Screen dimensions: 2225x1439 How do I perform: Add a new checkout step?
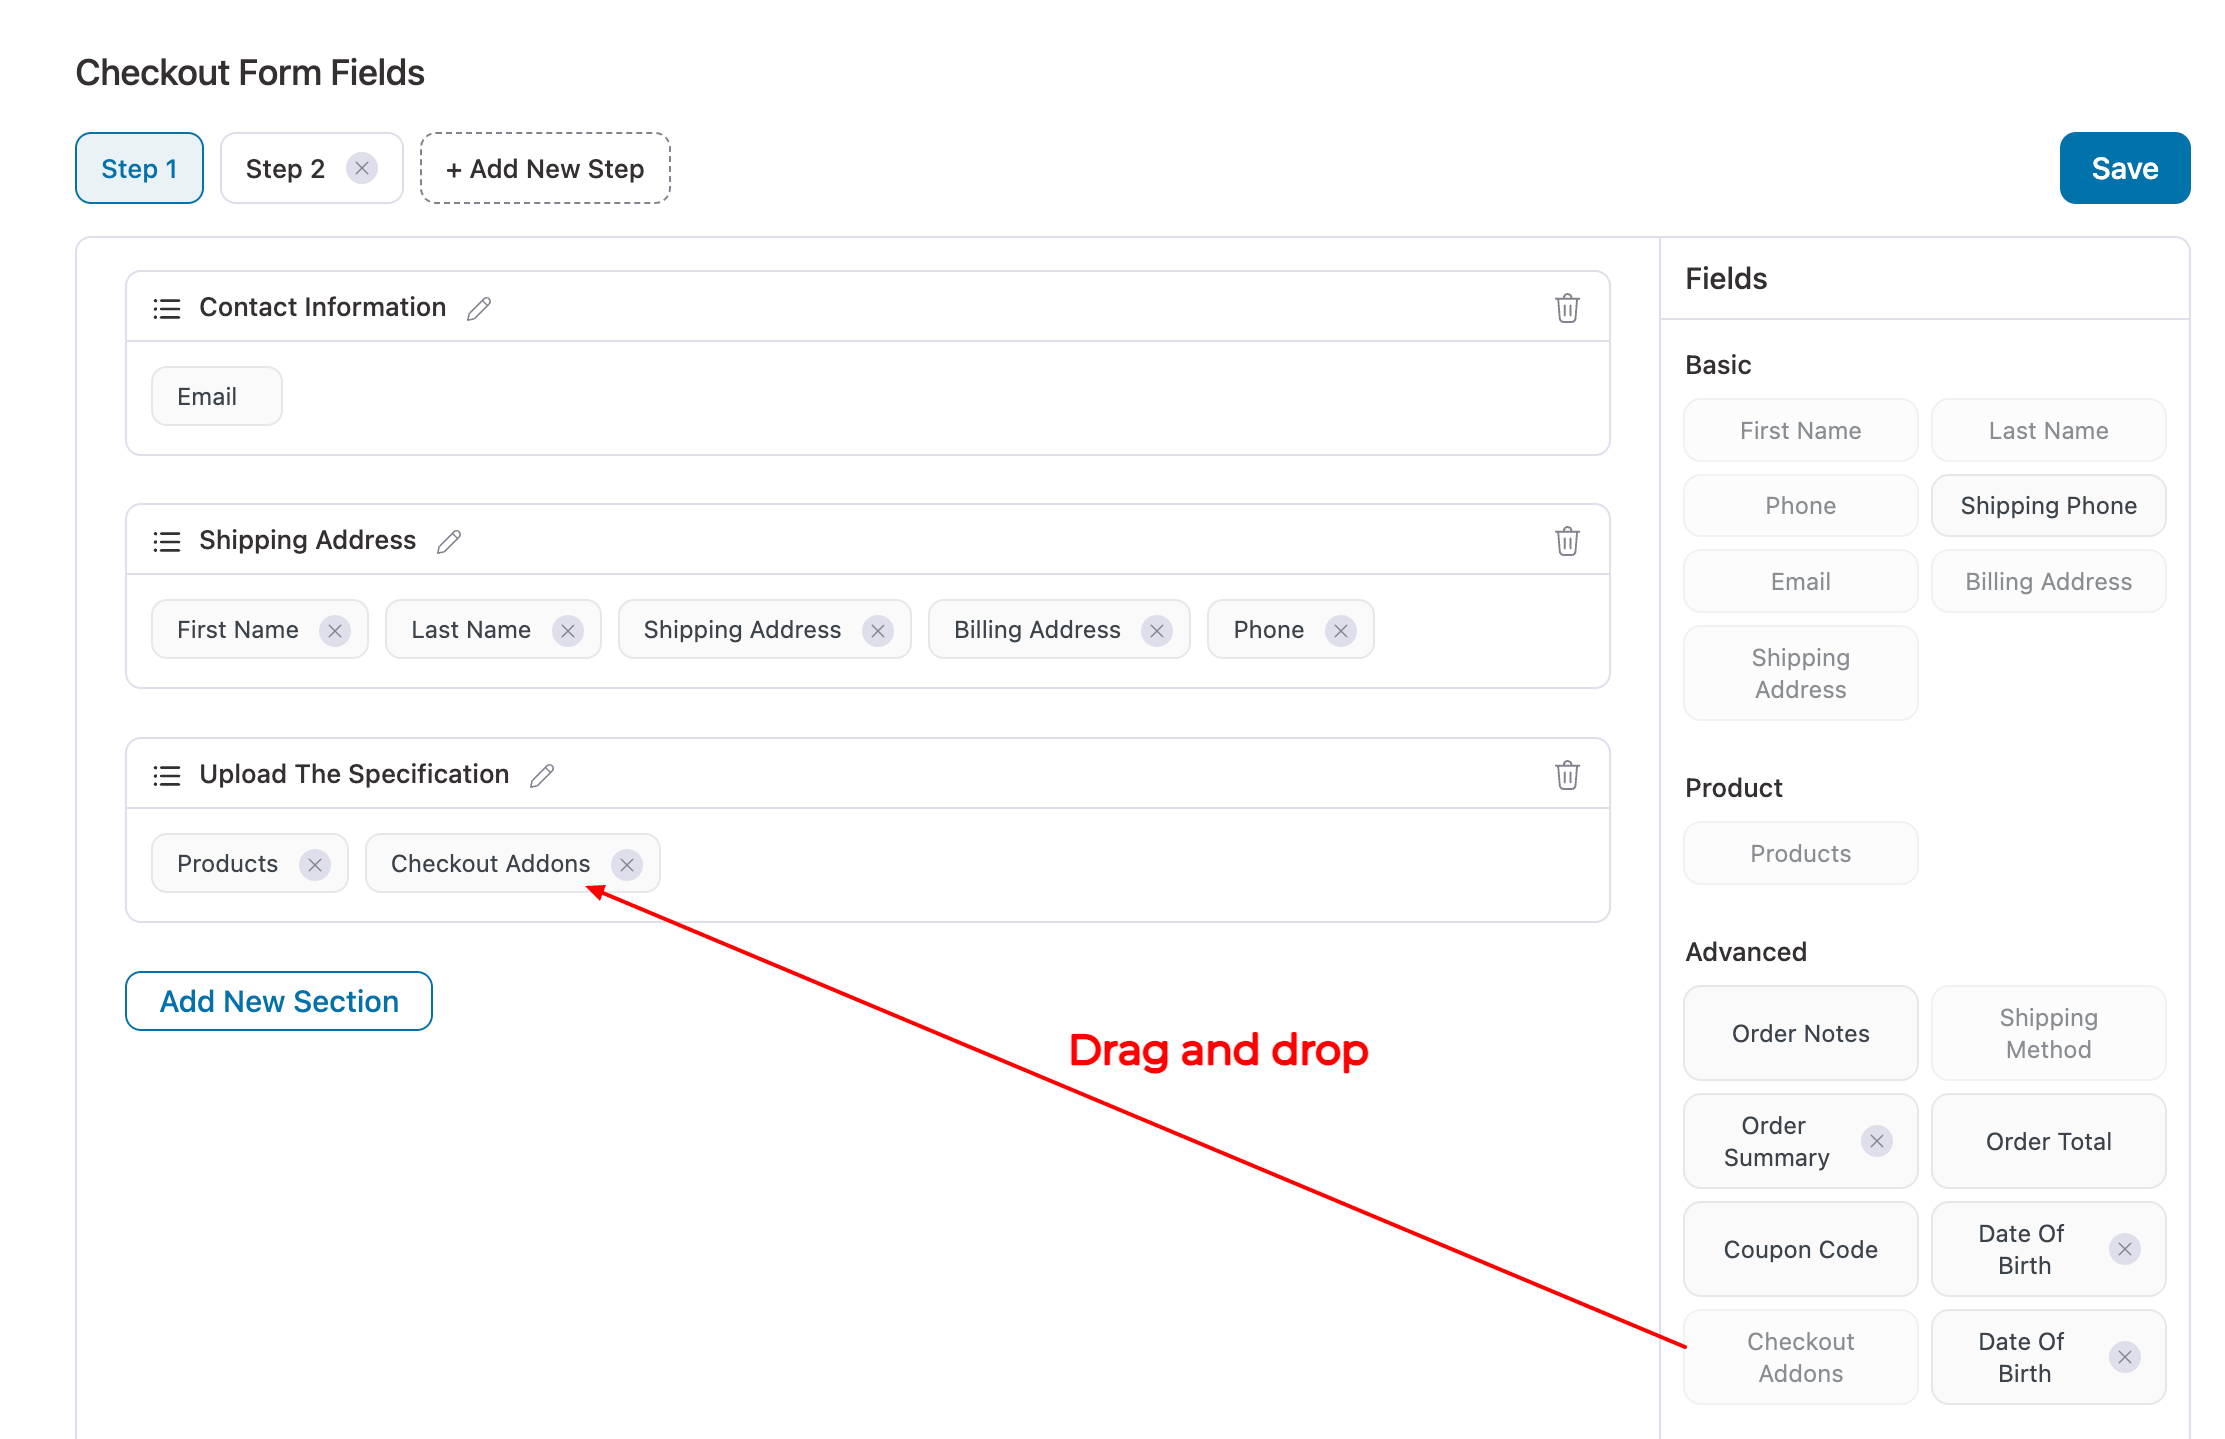tap(545, 168)
